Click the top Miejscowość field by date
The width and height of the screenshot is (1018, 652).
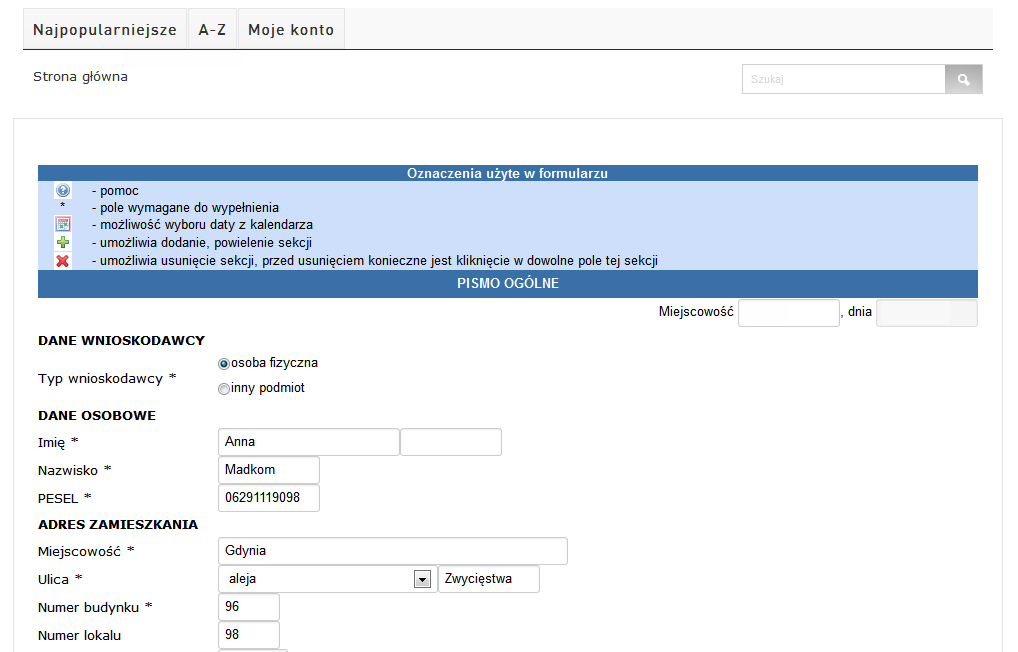tap(788, 313)
